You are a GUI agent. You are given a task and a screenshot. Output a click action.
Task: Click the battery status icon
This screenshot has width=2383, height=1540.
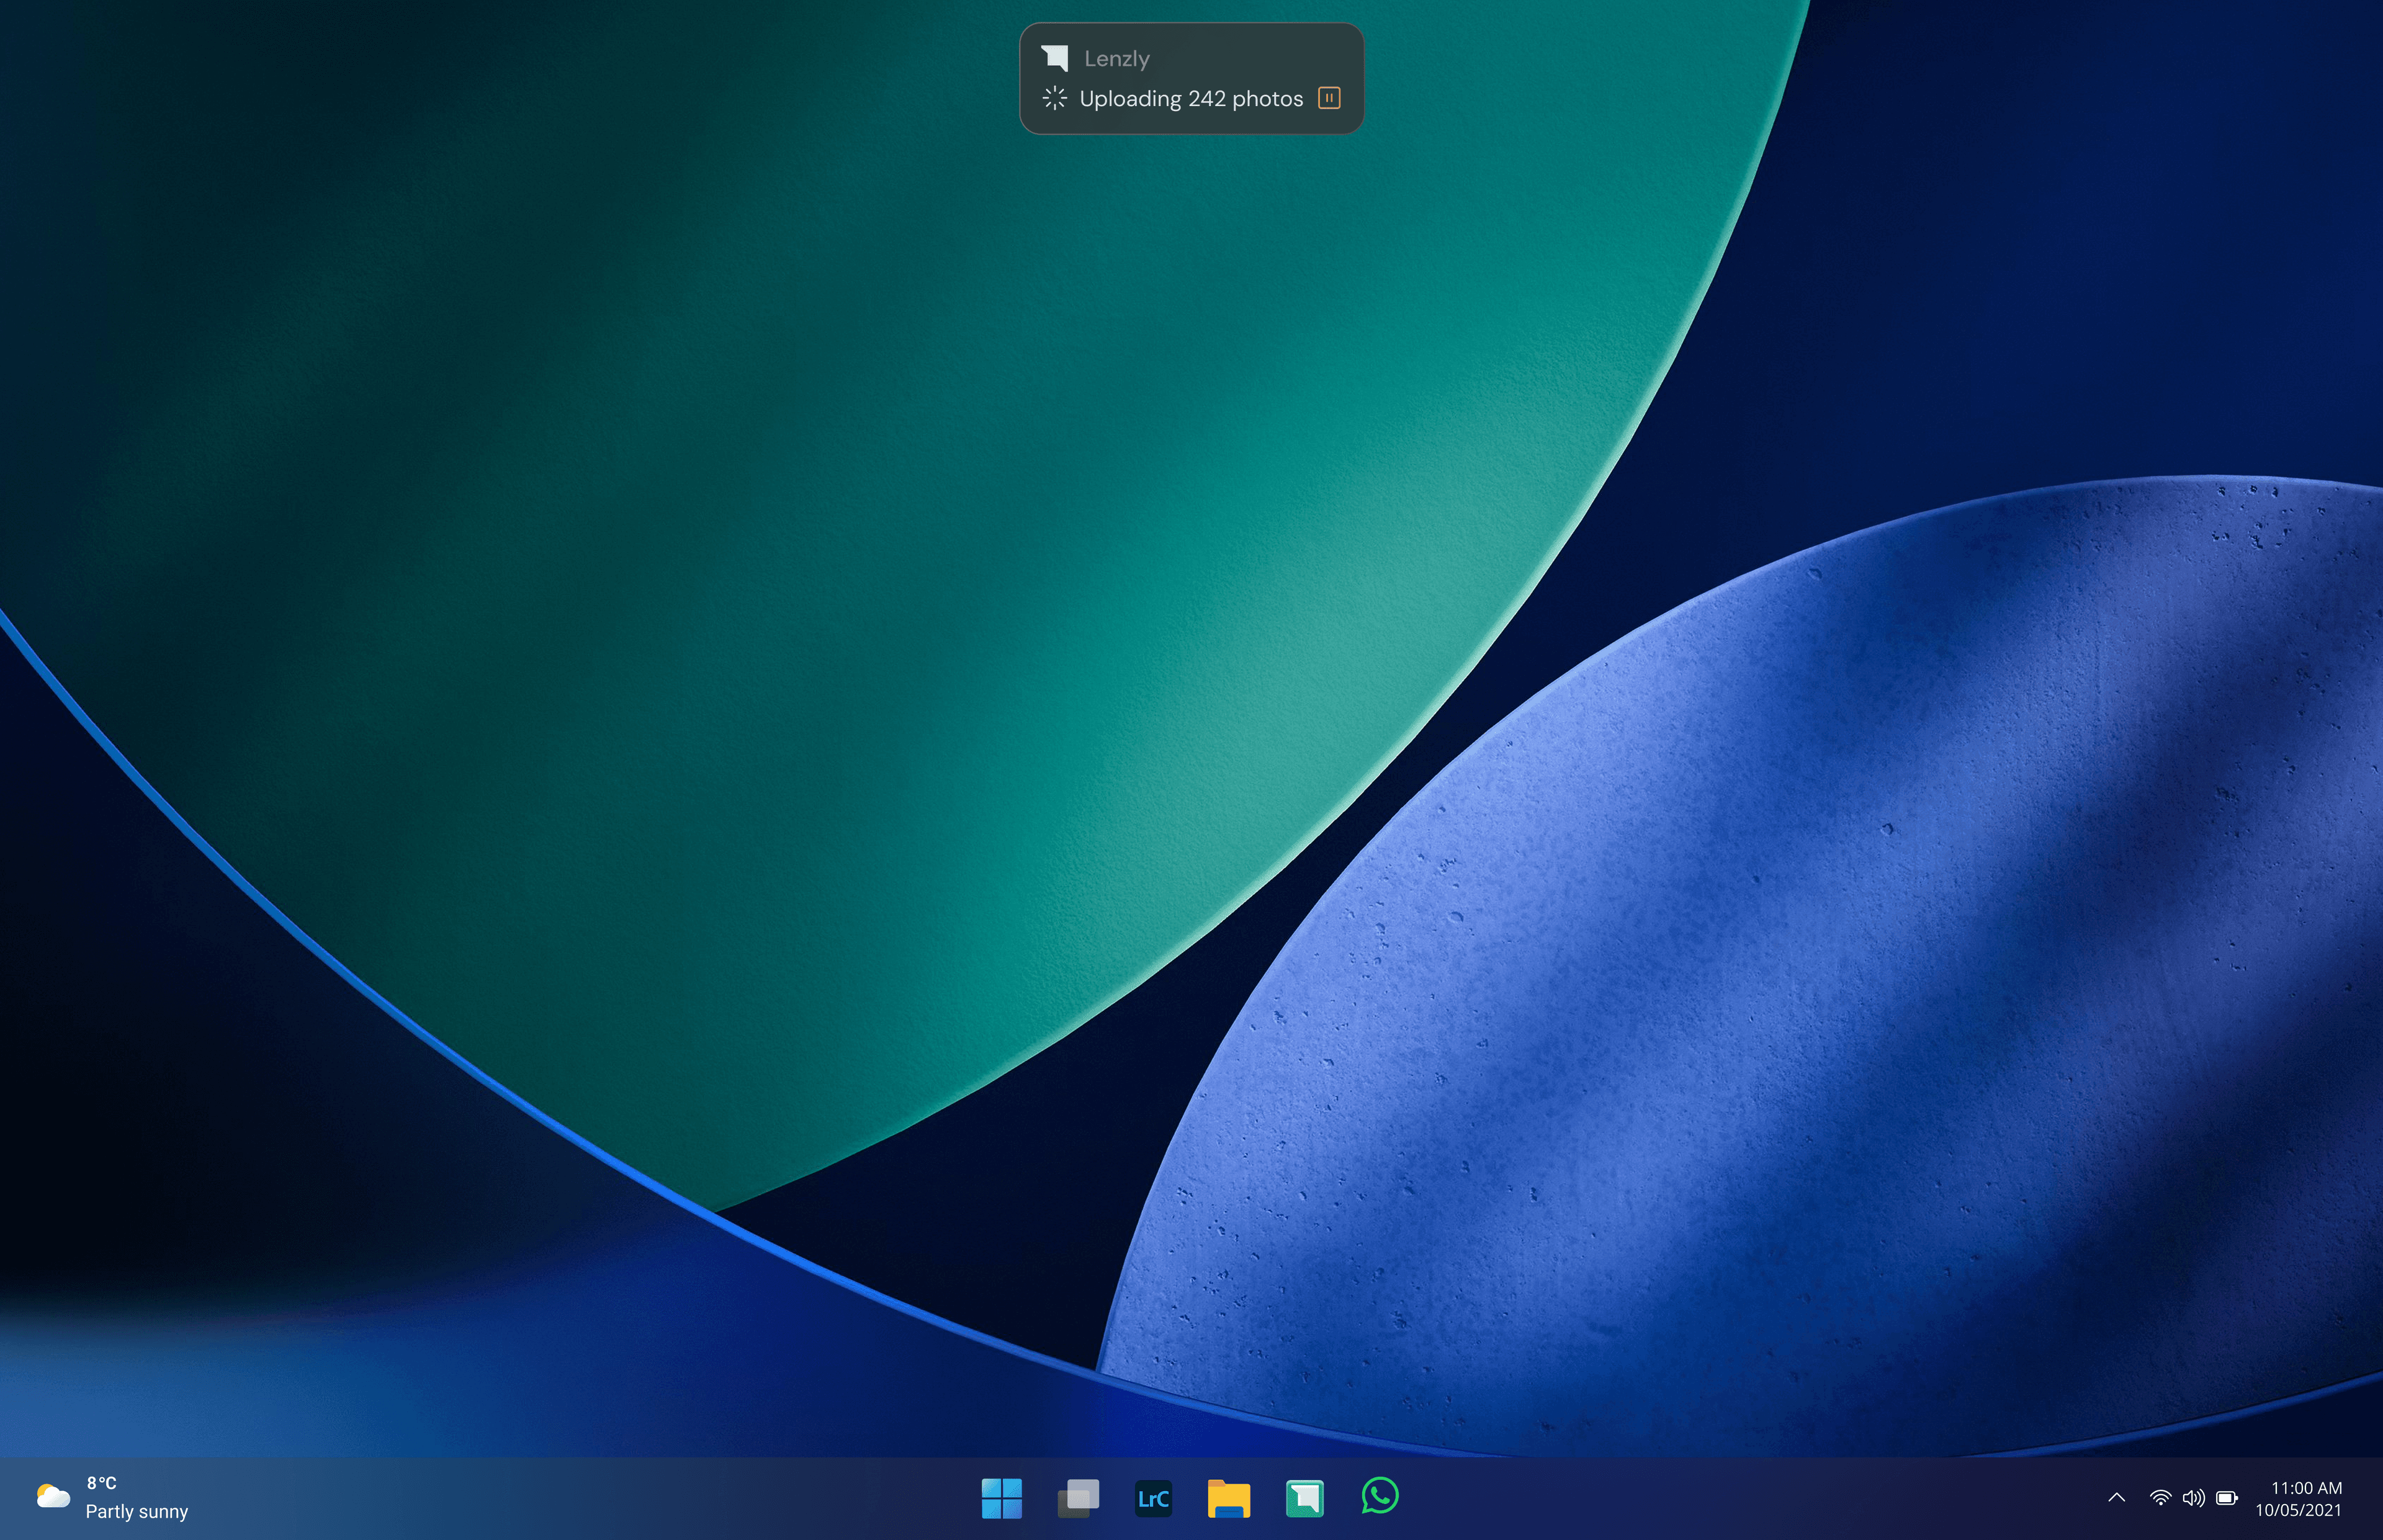point(2227,1498)
